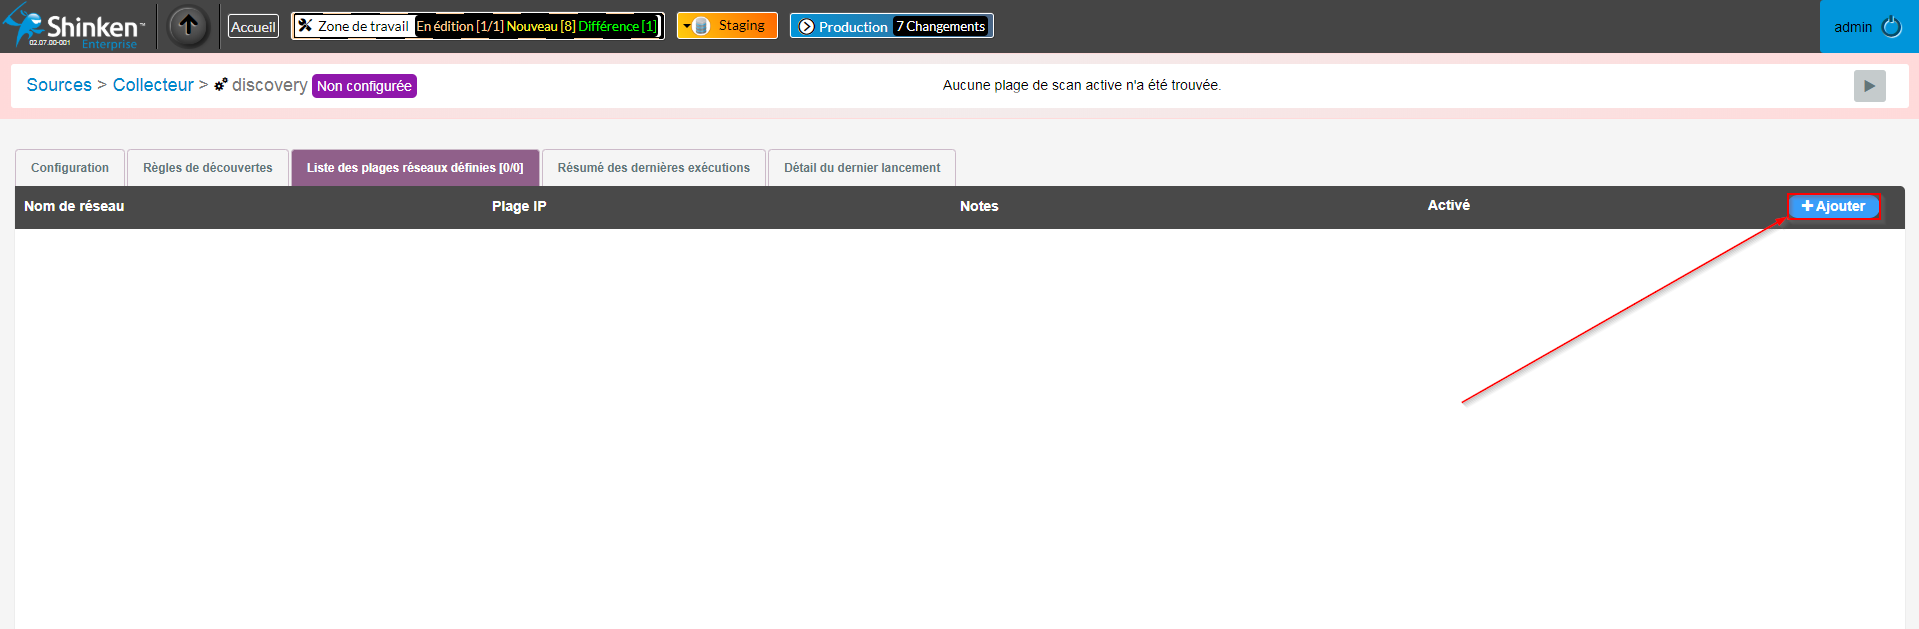Screen dimensions: 1919x629
Task: Click the Nouveau [8] counter
Action: coord(540,26)
